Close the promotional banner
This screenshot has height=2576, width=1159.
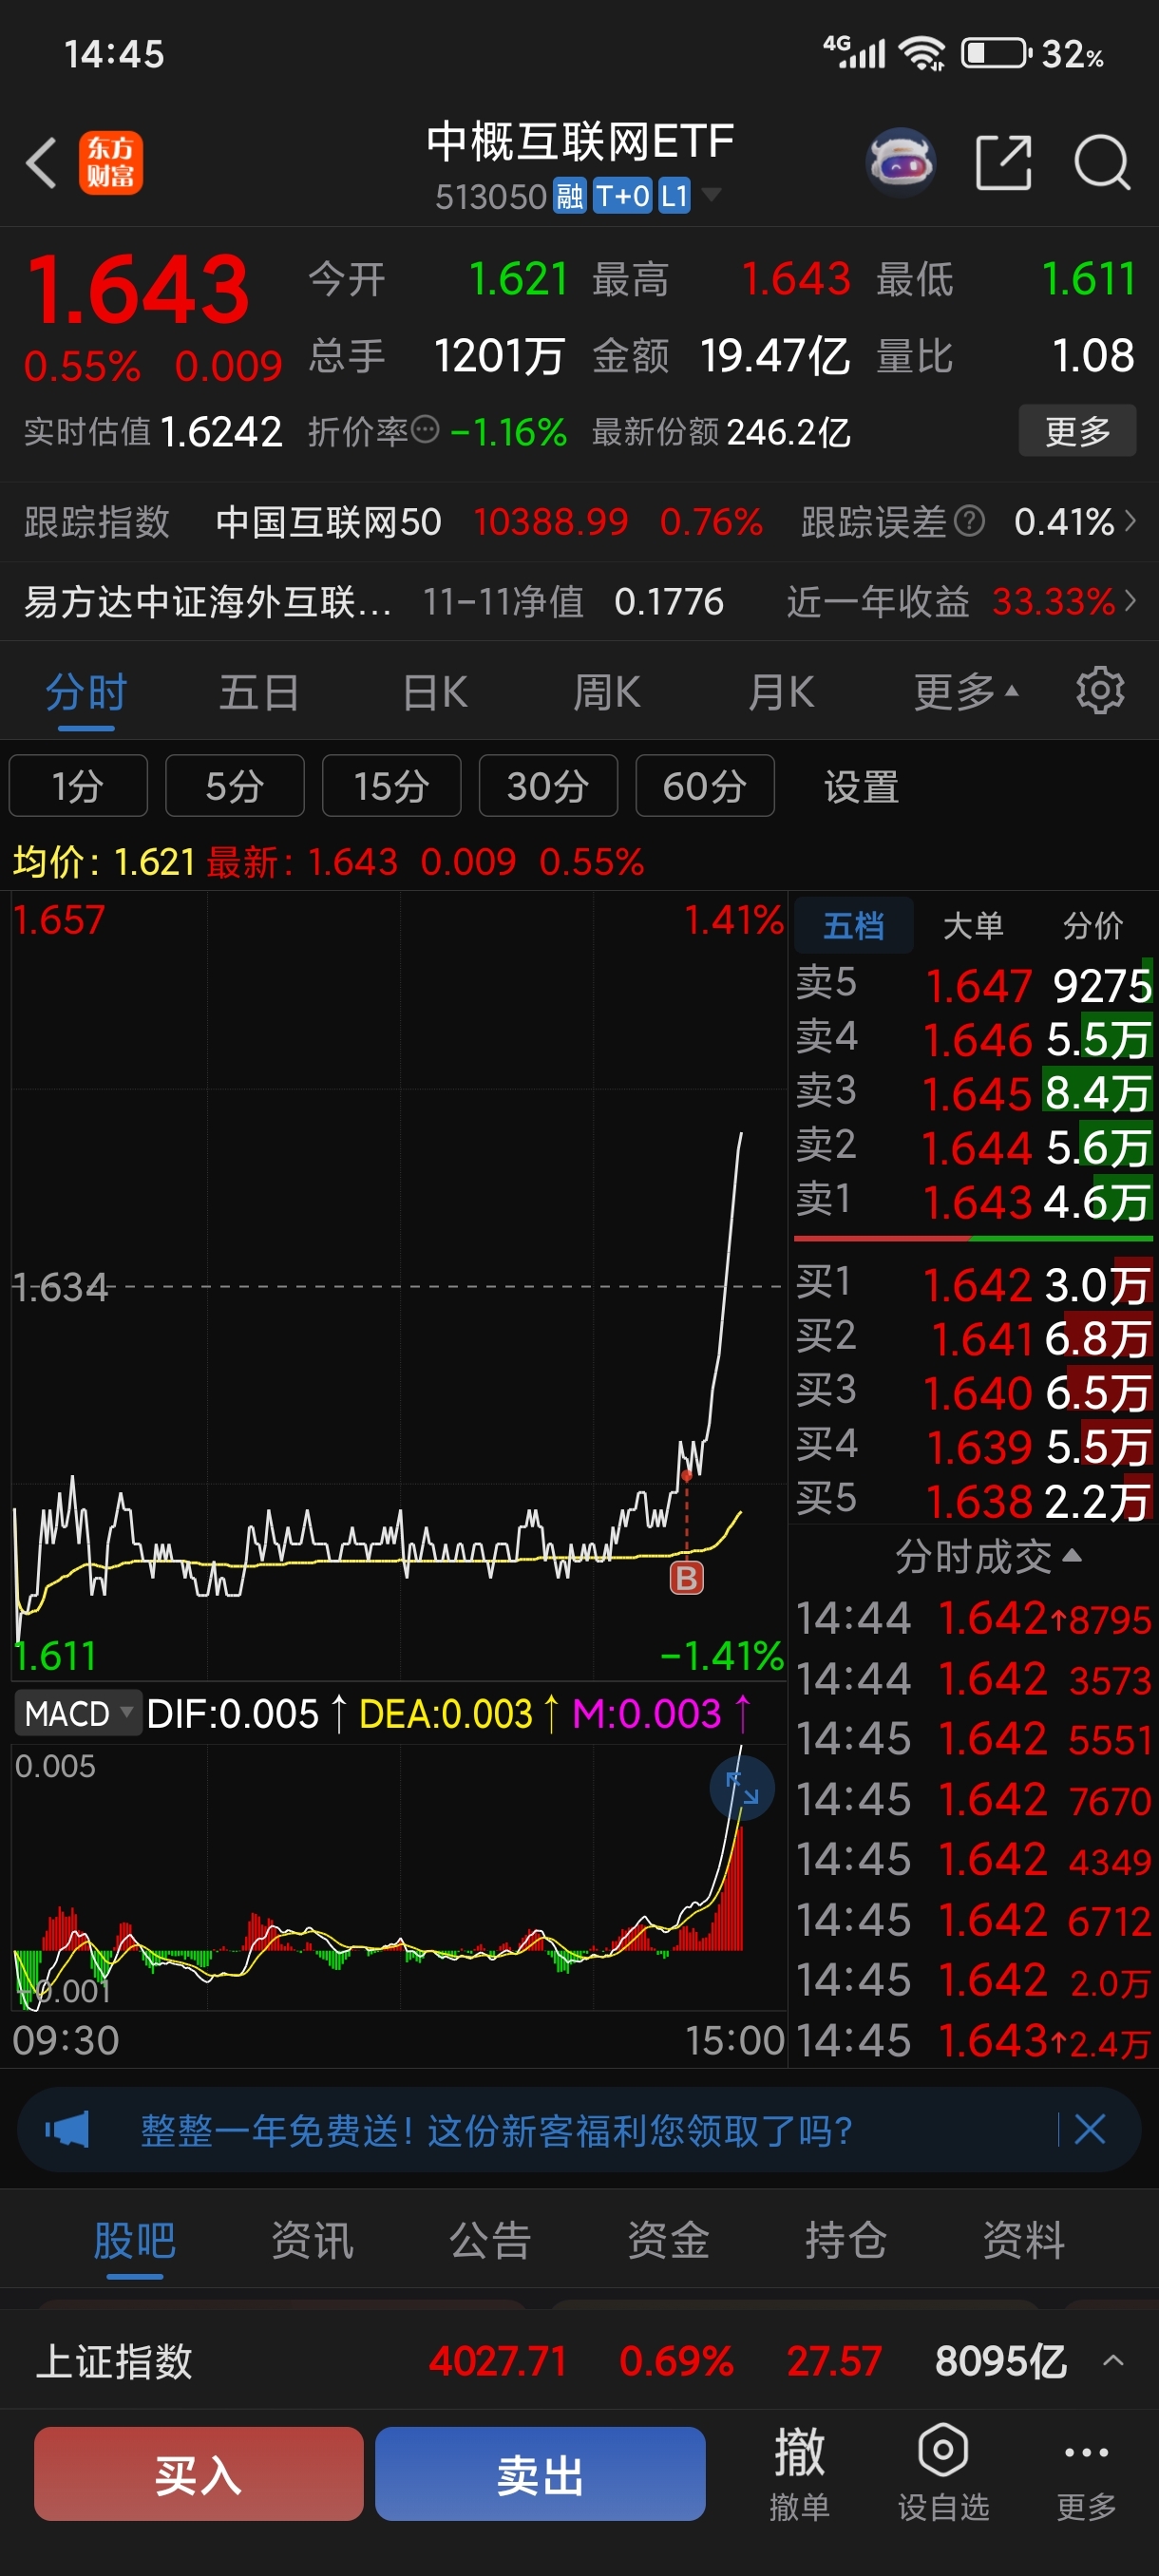point(1089,2129)
